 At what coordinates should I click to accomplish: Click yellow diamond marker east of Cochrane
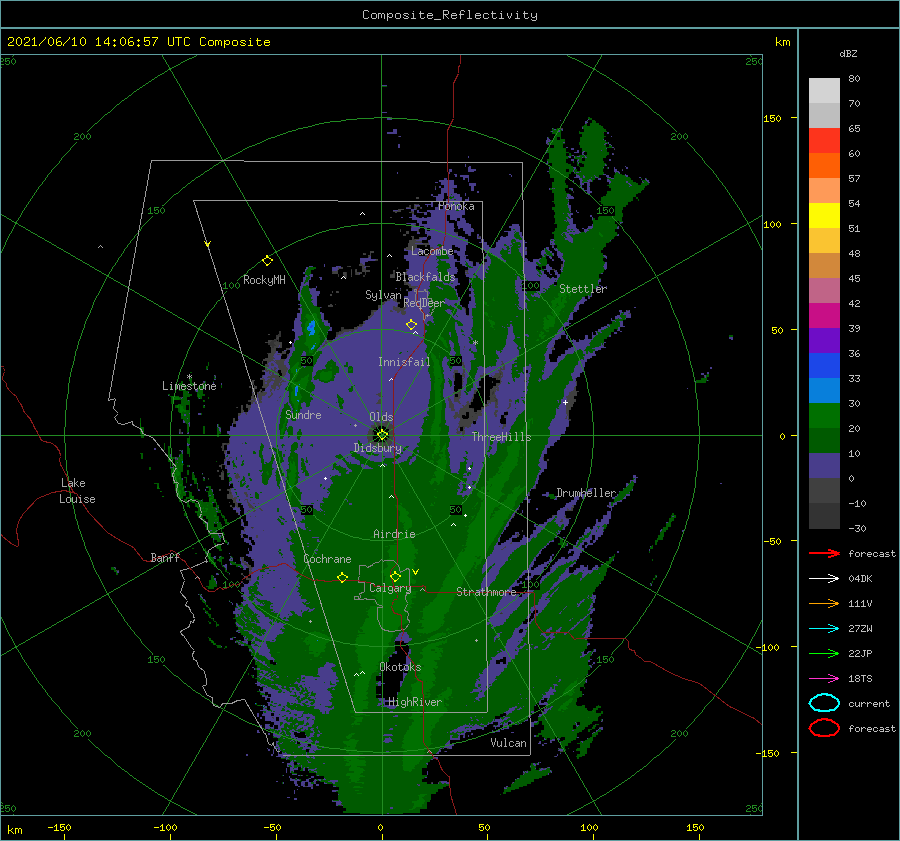click(x=342, y=578)
